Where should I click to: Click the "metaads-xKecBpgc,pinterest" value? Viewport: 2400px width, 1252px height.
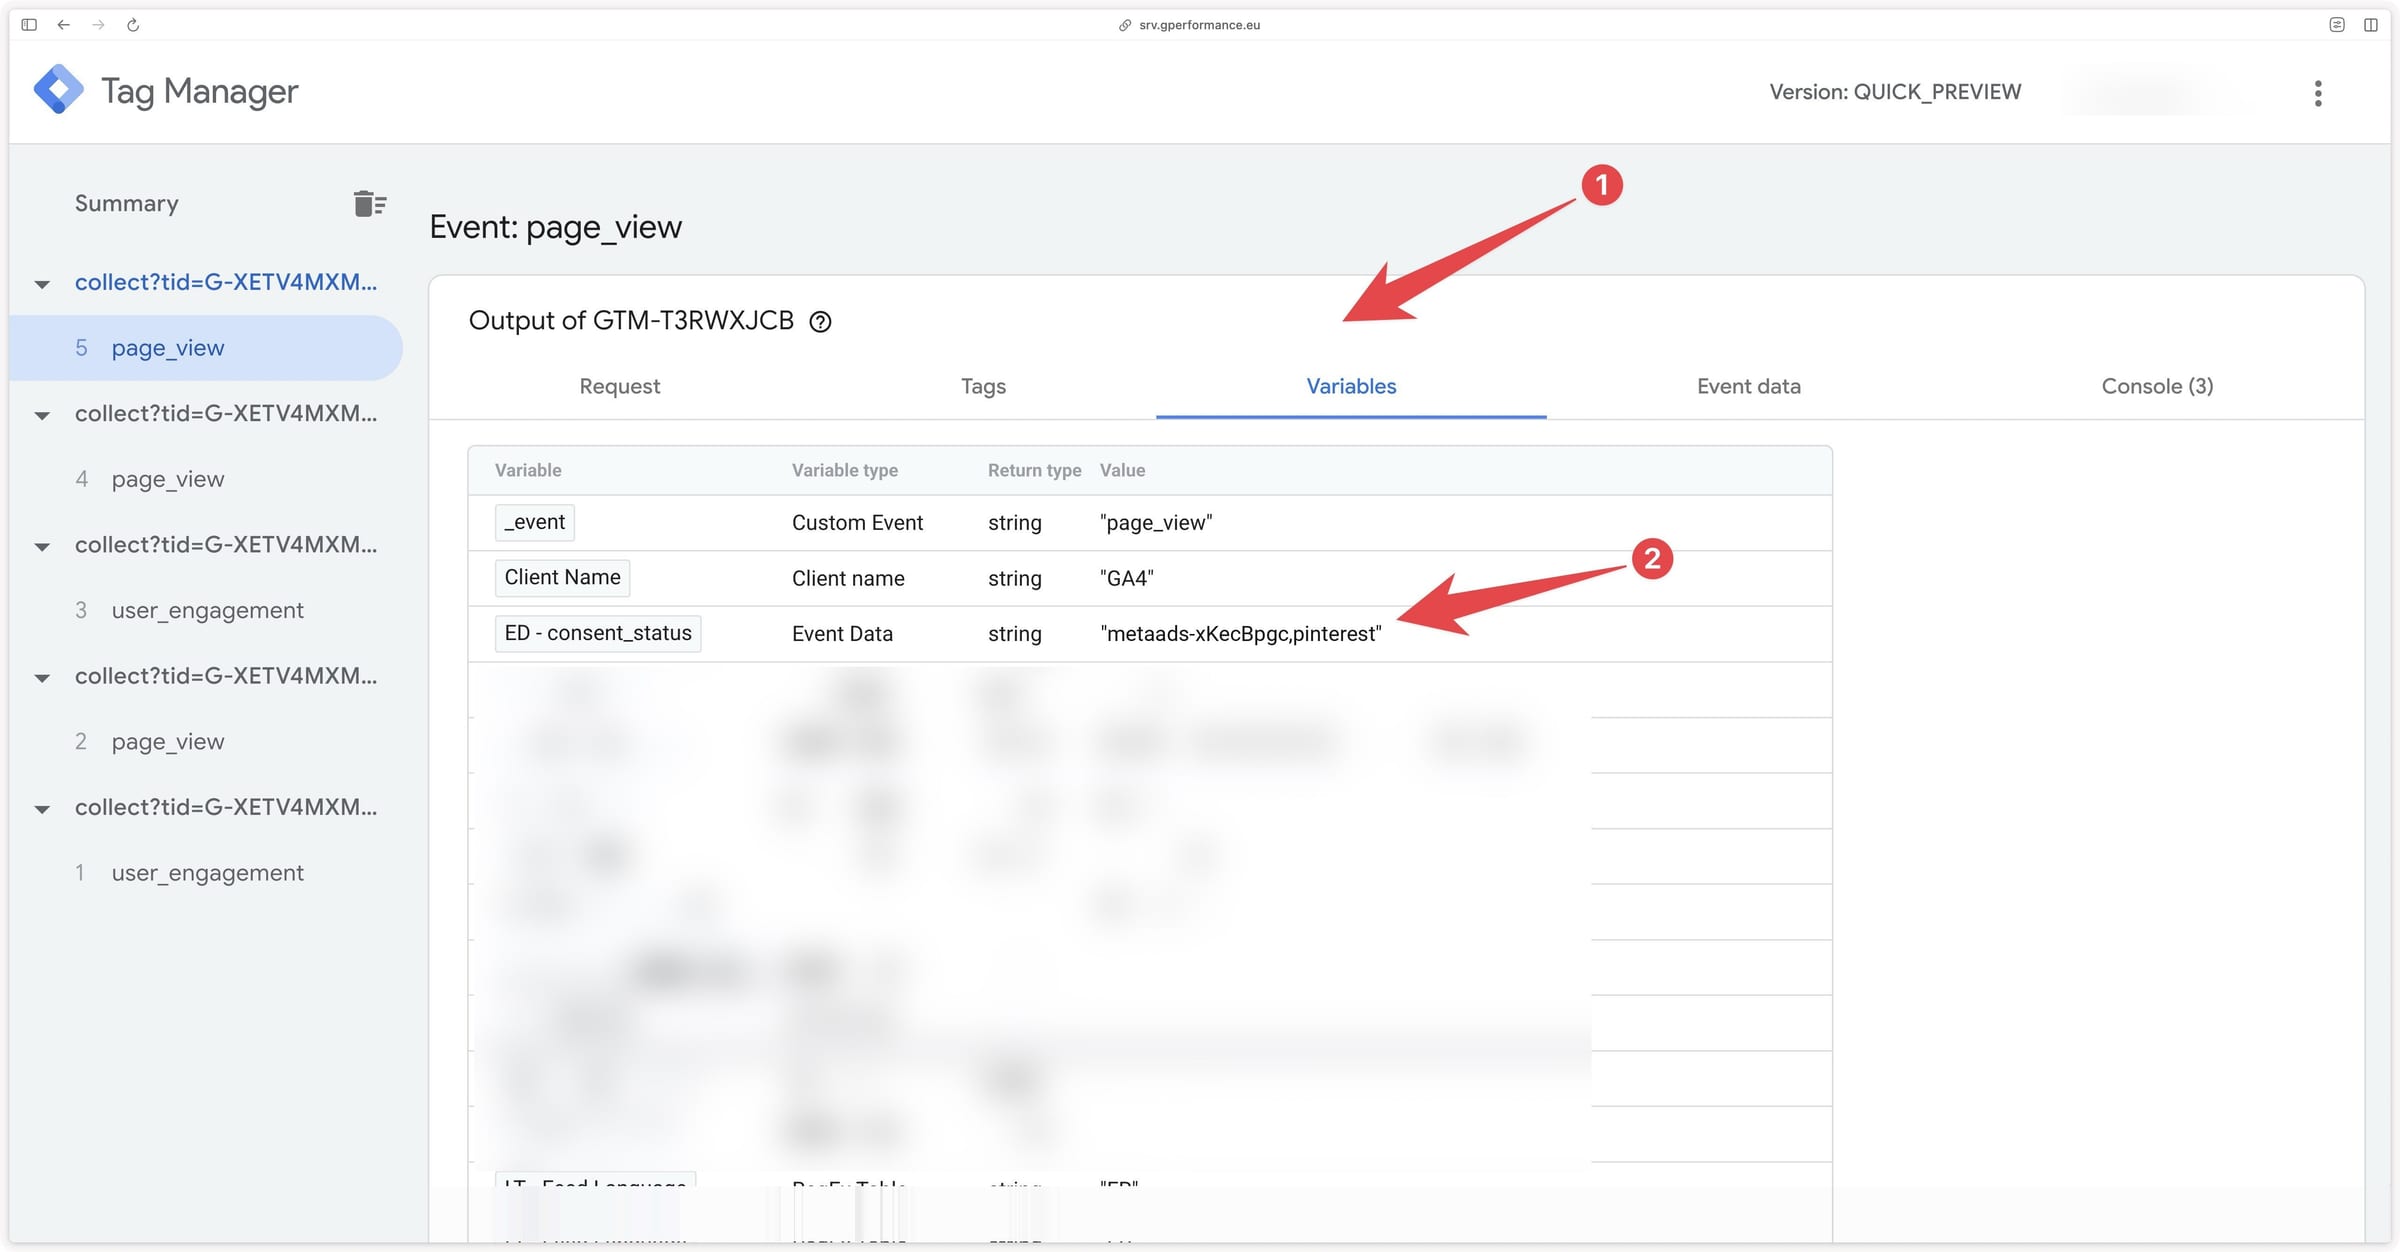(x=1240, y=634)
